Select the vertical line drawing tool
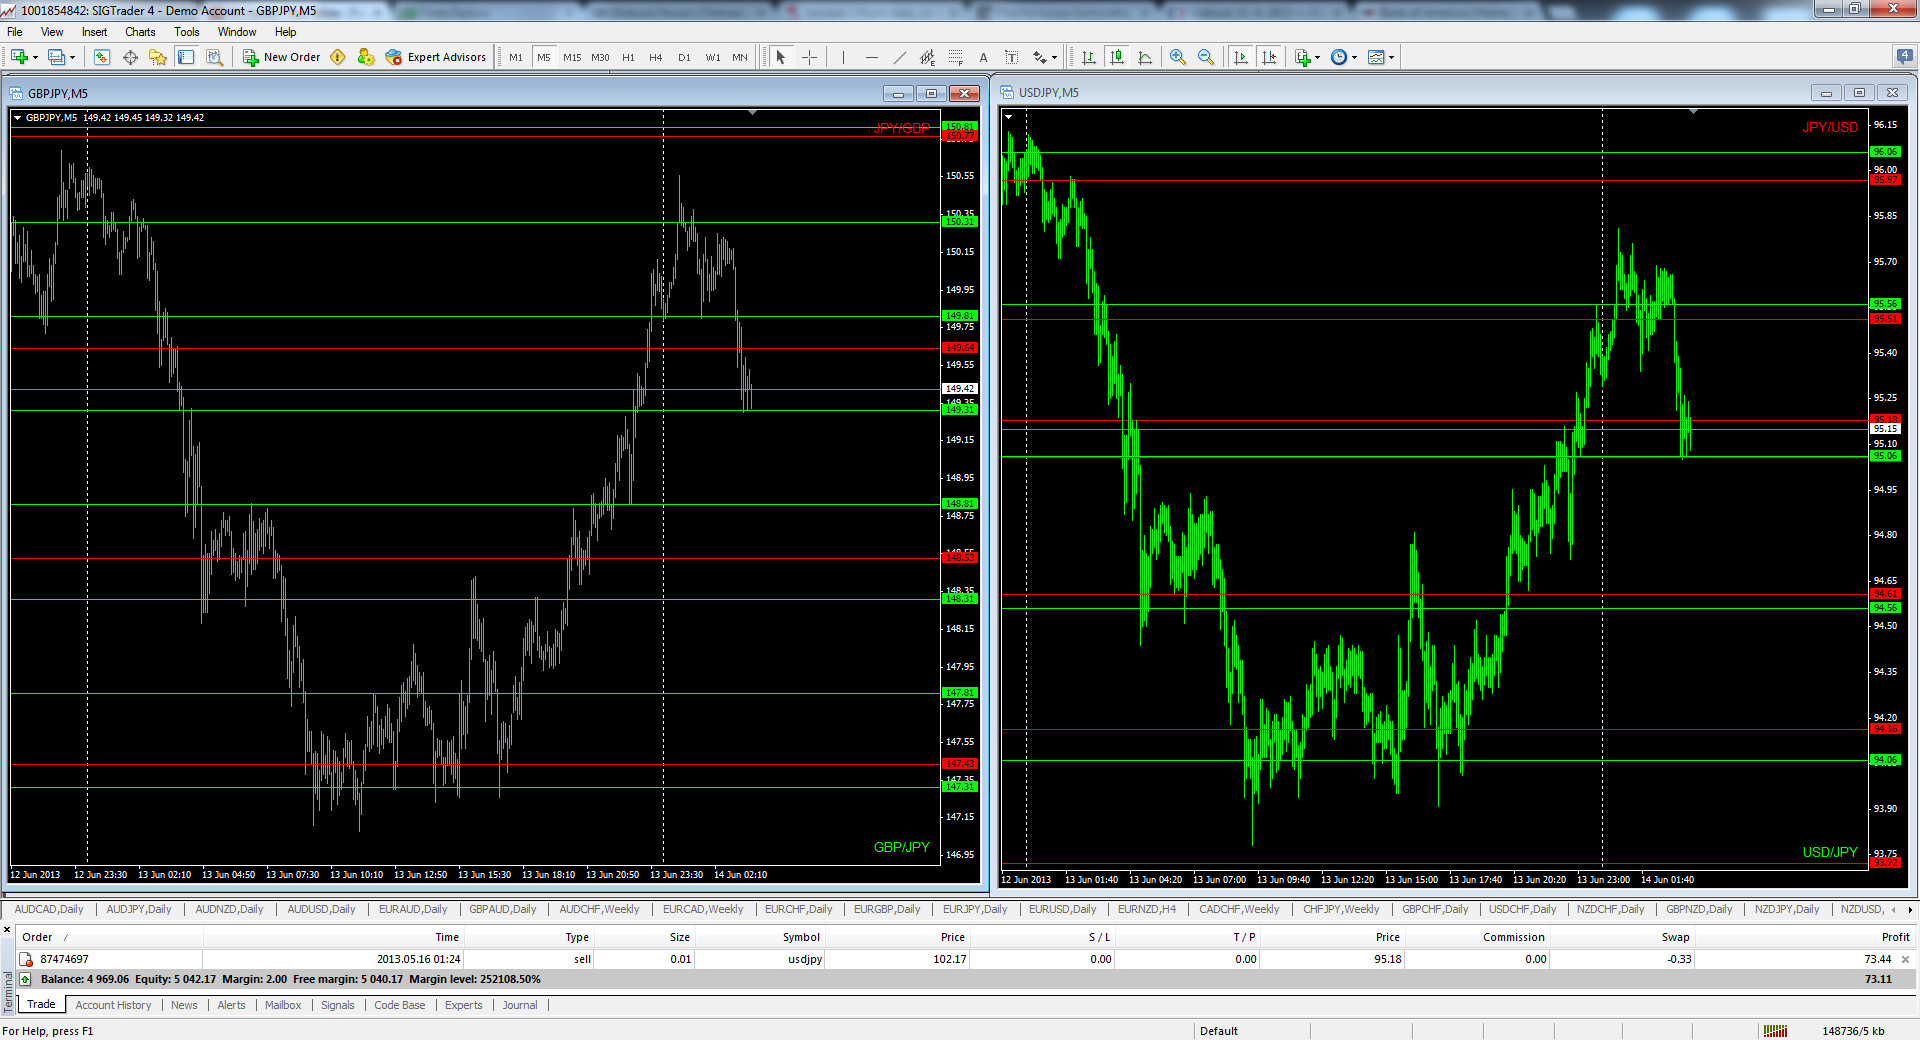1920x1040 pixels. pos(843,57)
